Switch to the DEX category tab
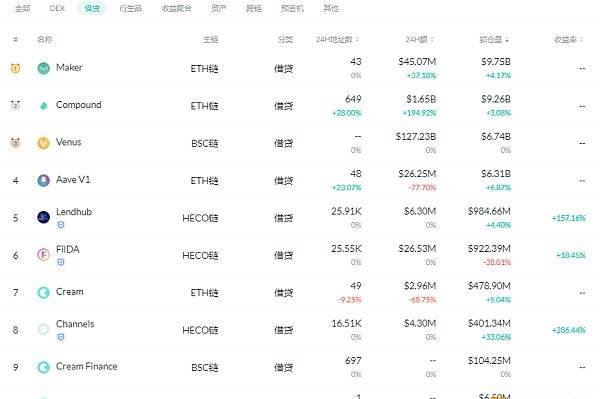 [x=57, y=8]
